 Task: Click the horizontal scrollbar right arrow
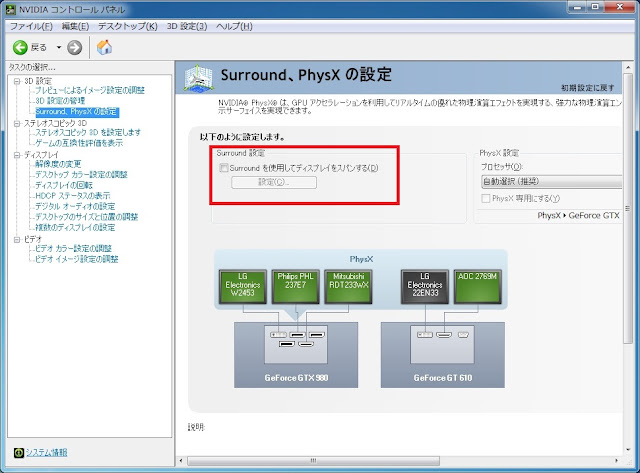point(617,461)
